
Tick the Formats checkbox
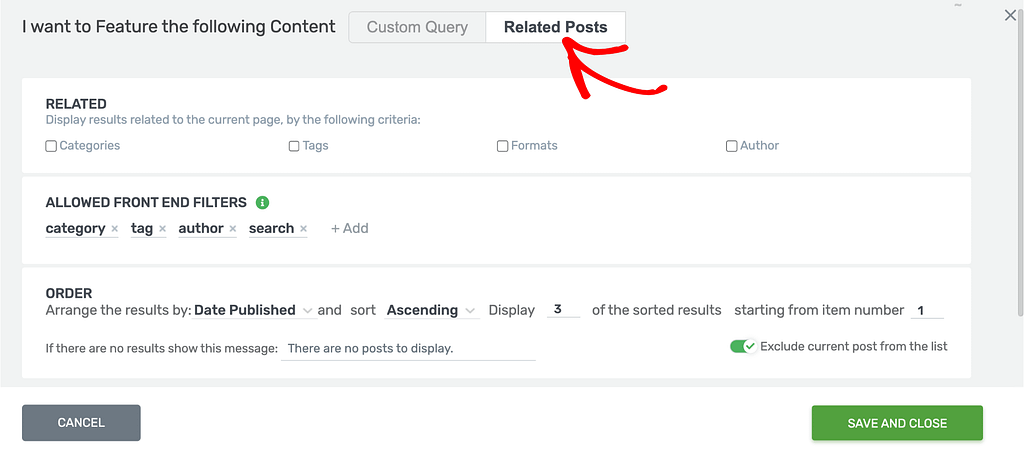(x=502, y=146)
